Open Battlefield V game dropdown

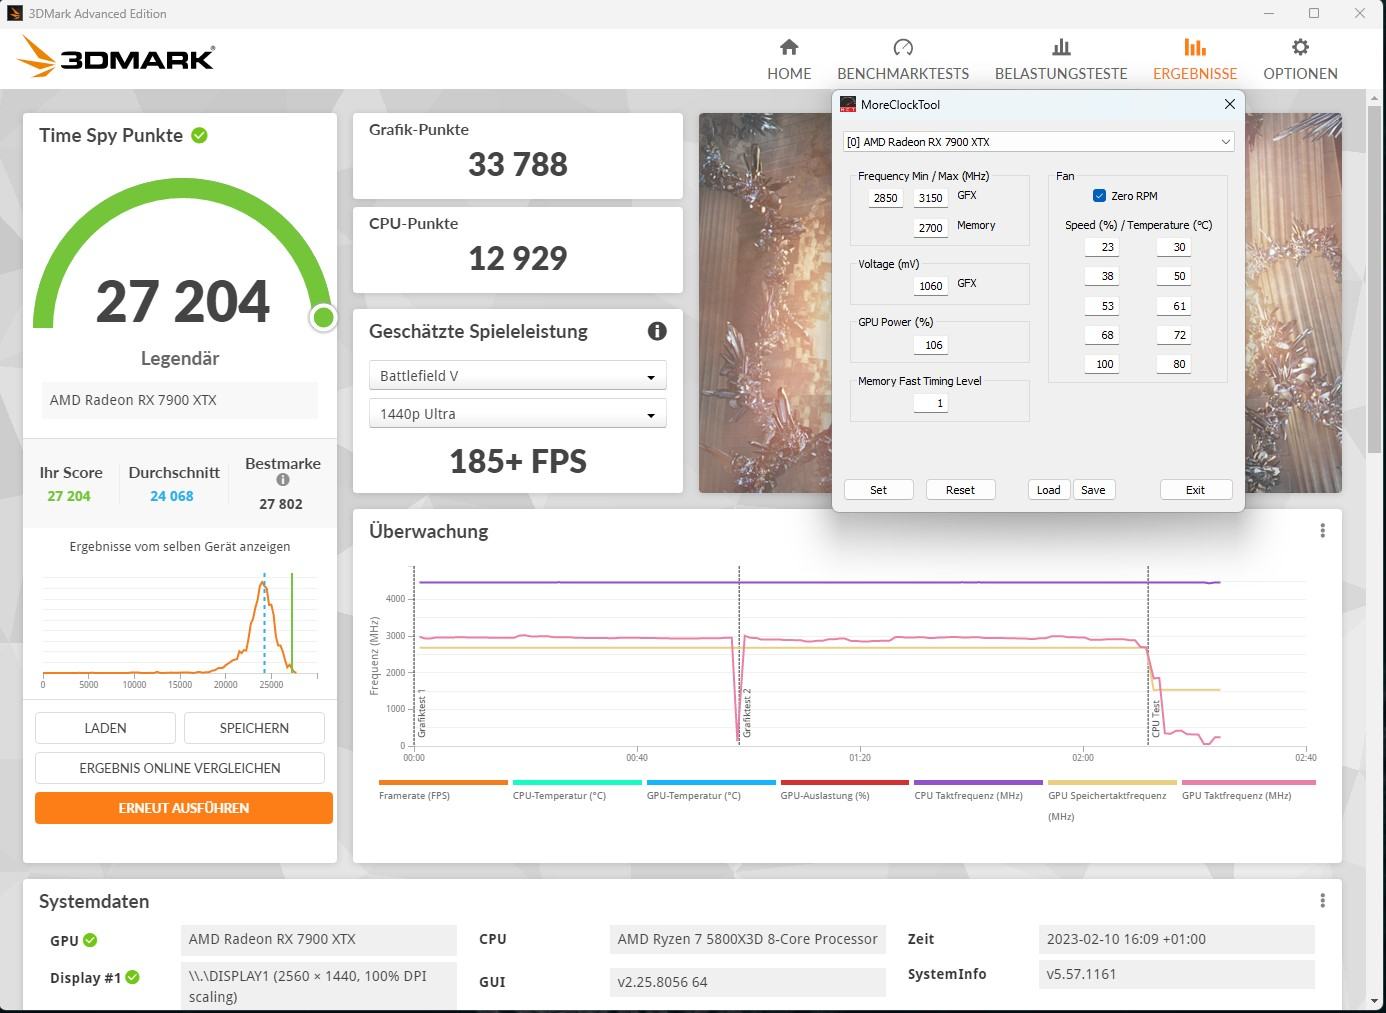pos(517,376)
